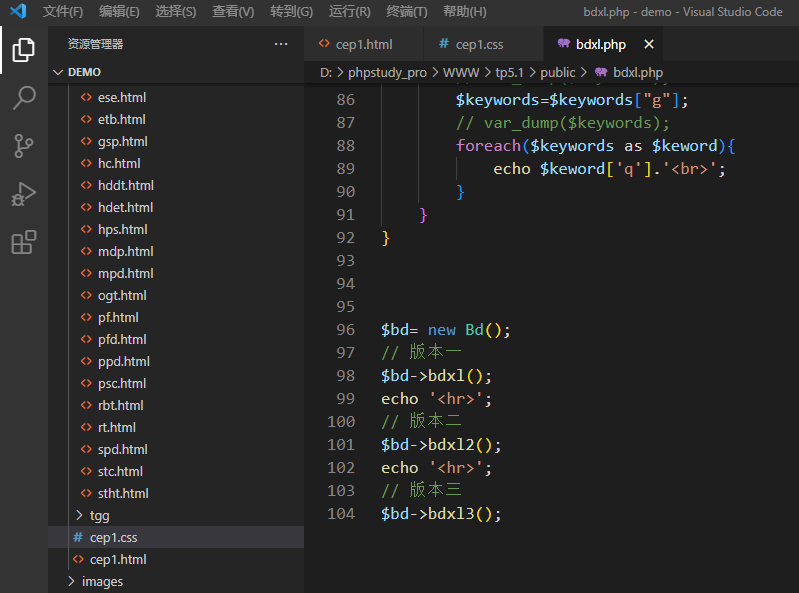
Task: Open hc.html in the file tree
Action: pyautogui.click(x=176, y=163)
